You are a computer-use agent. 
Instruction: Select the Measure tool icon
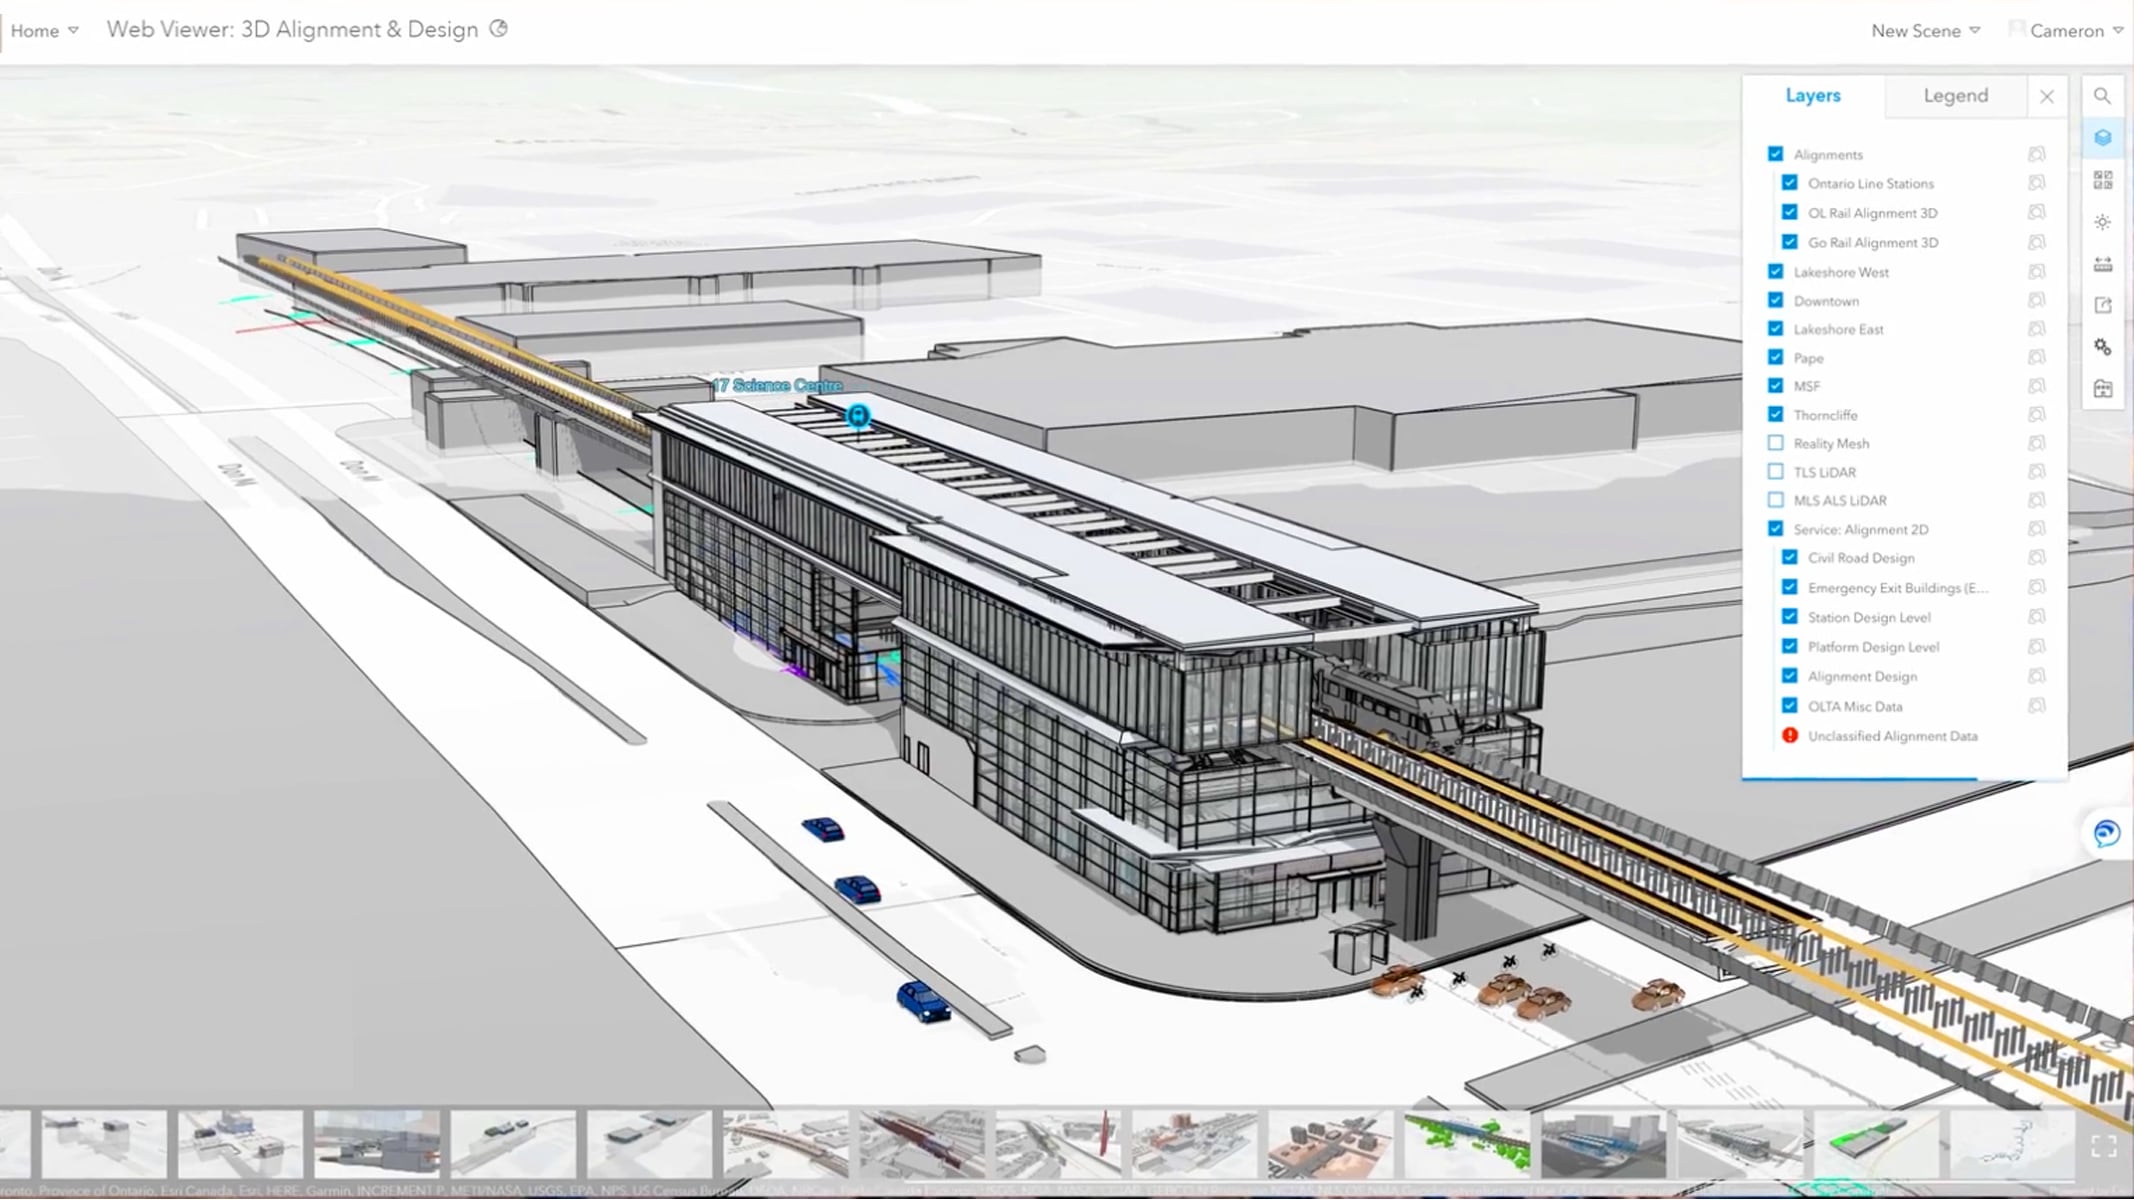2103,263
